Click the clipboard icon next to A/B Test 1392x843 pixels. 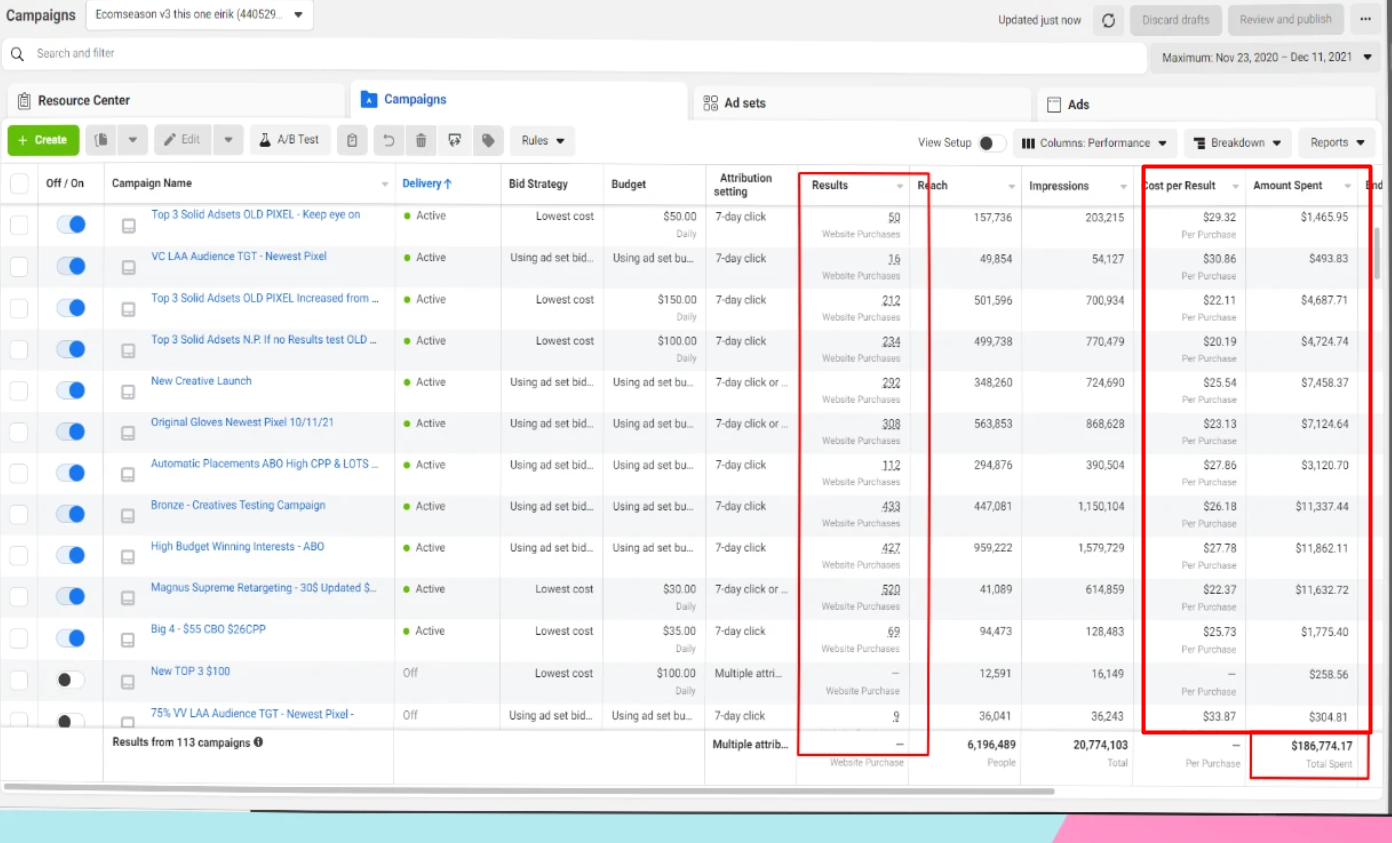[352, 141]
